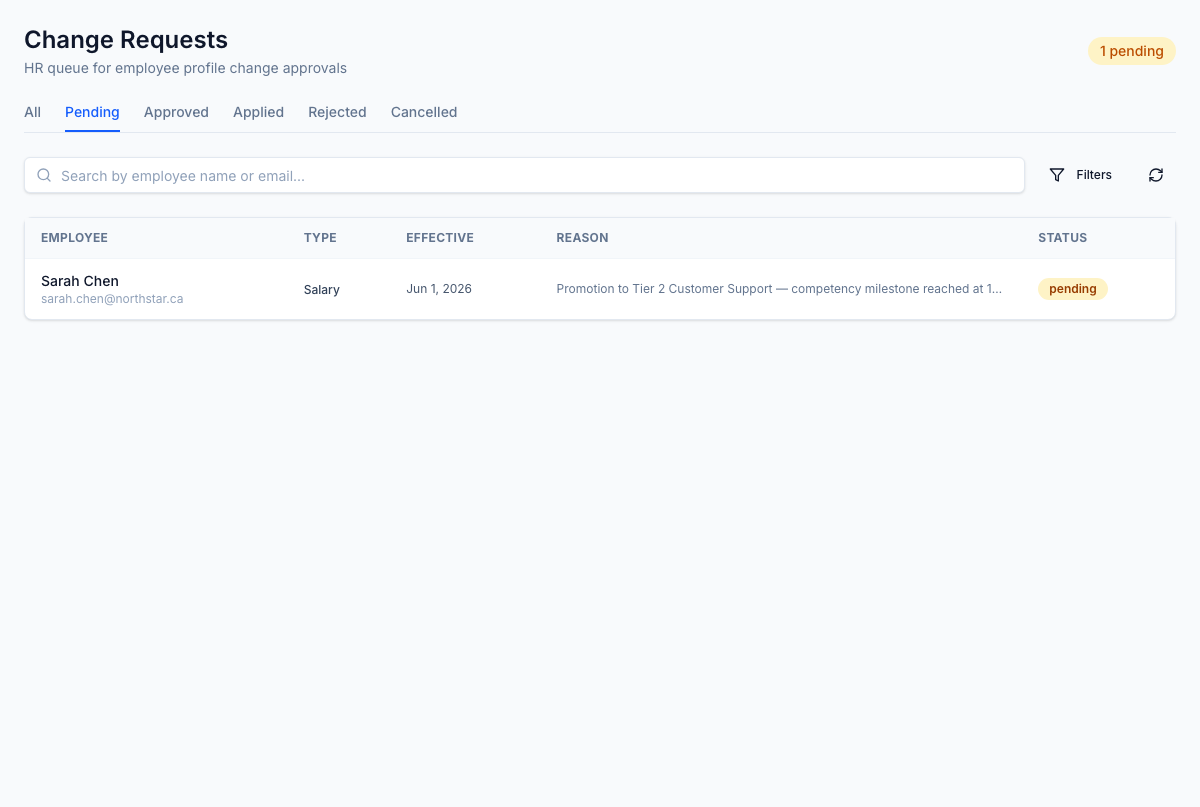Click the EMPLOYEE column header
This screenshot has width=1200, height=807.
74,238
